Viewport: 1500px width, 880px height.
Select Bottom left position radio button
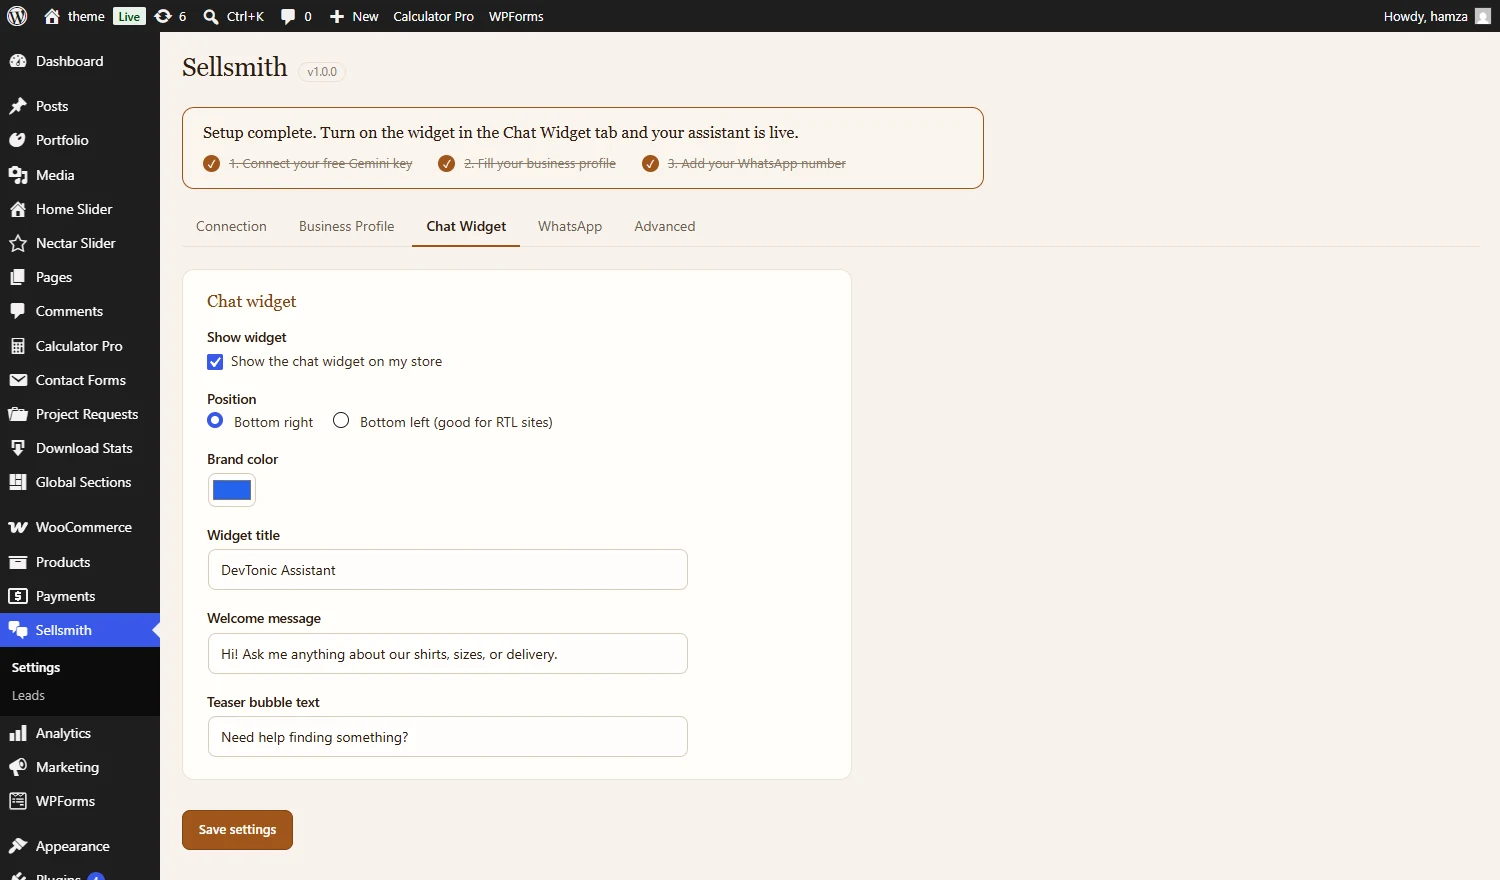point(341,421)
